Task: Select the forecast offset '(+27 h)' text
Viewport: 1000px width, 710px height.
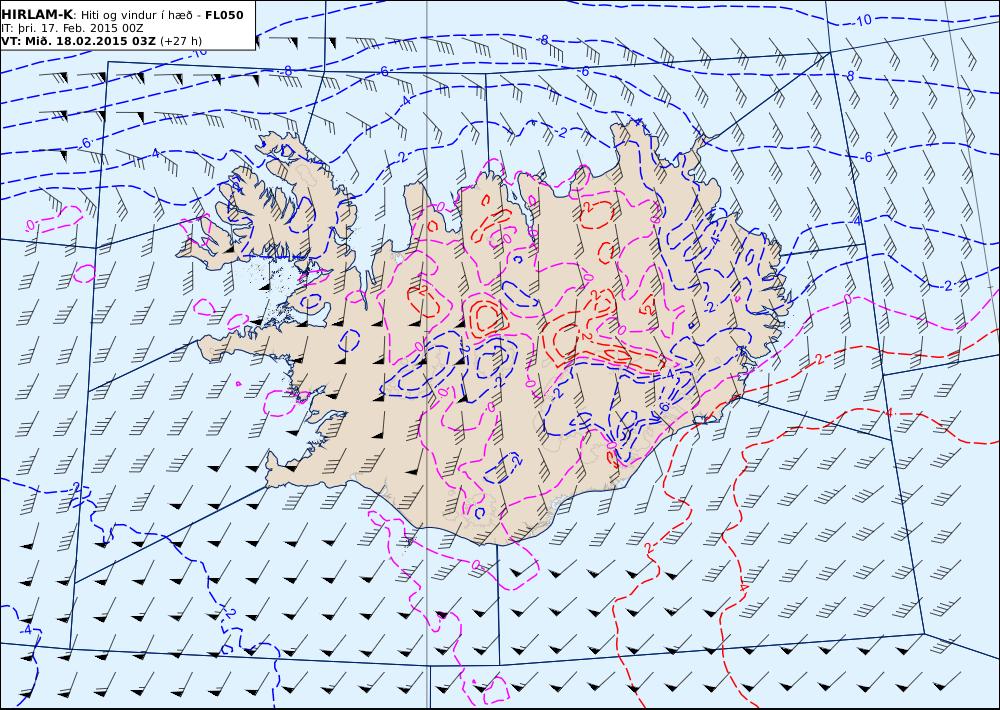Action: click(x=181, y=41)
